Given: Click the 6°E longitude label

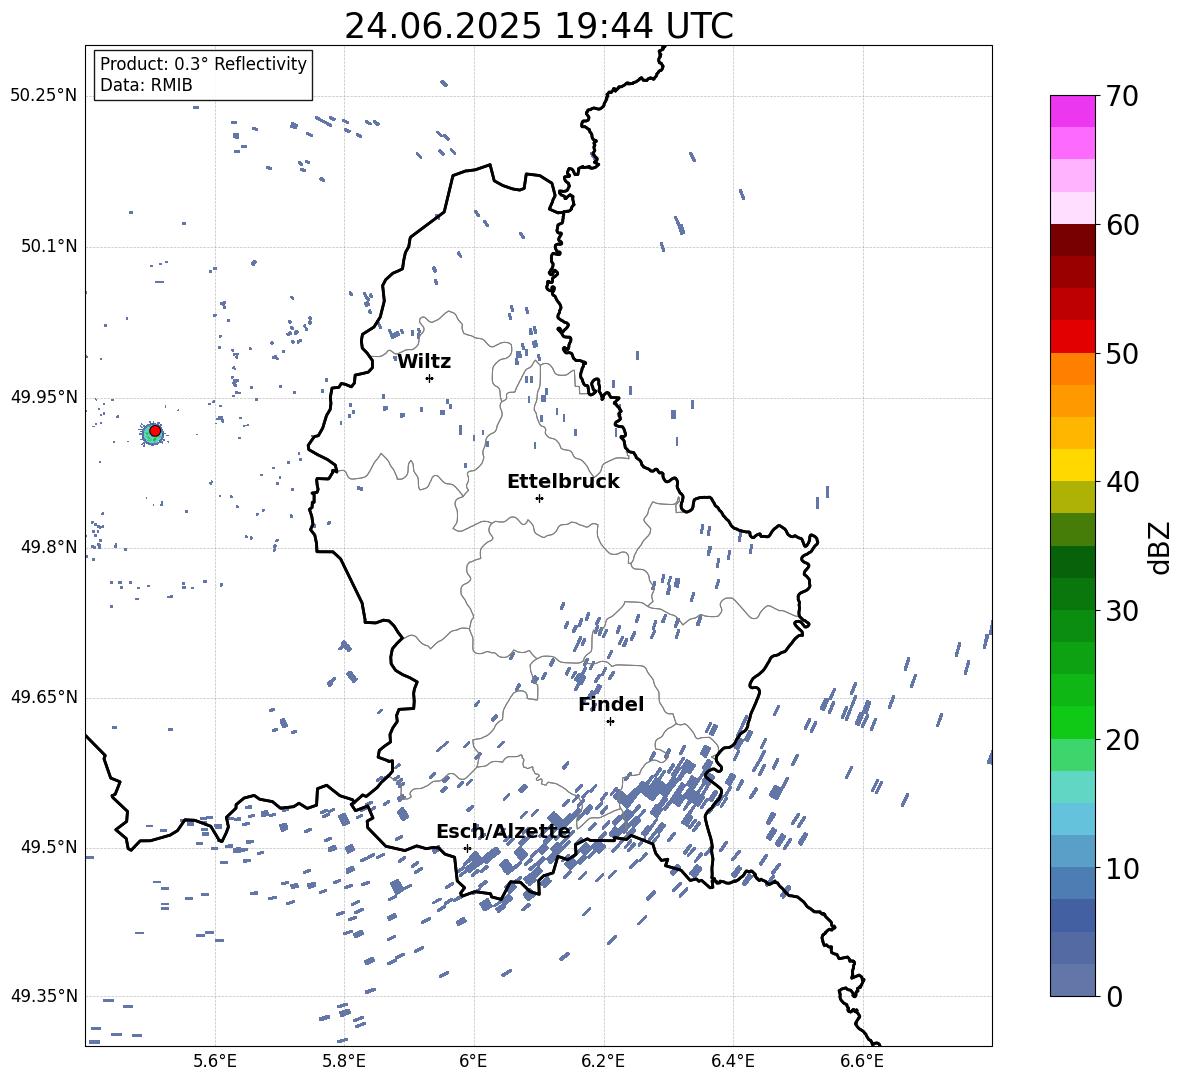Looking at the screenshot, I should click(473, 1061).
